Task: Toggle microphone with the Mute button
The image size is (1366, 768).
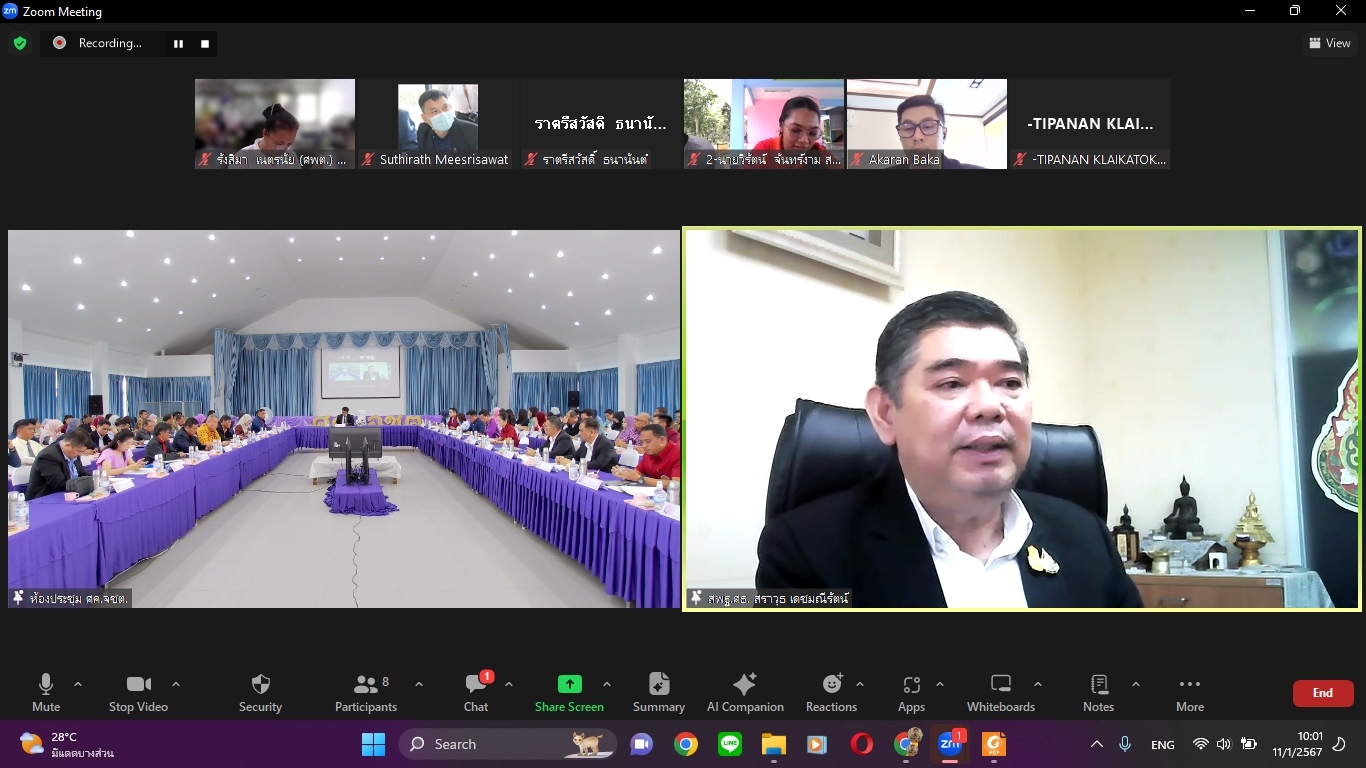Action: click(46, 692)
